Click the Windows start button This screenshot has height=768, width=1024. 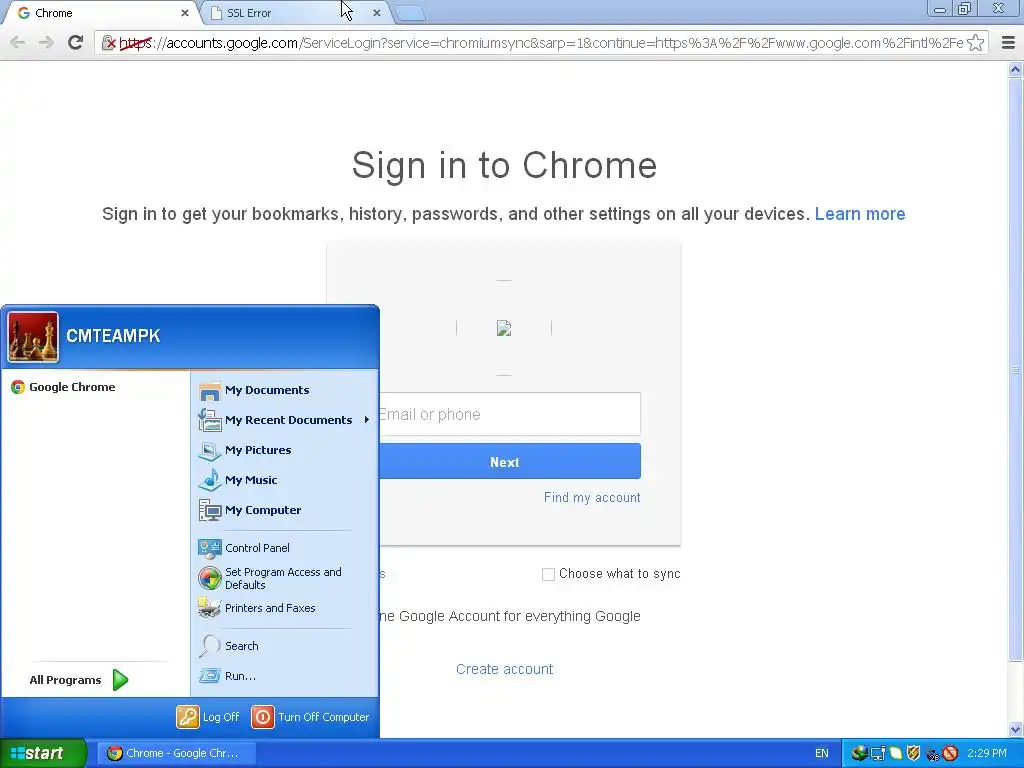point(42,753)
